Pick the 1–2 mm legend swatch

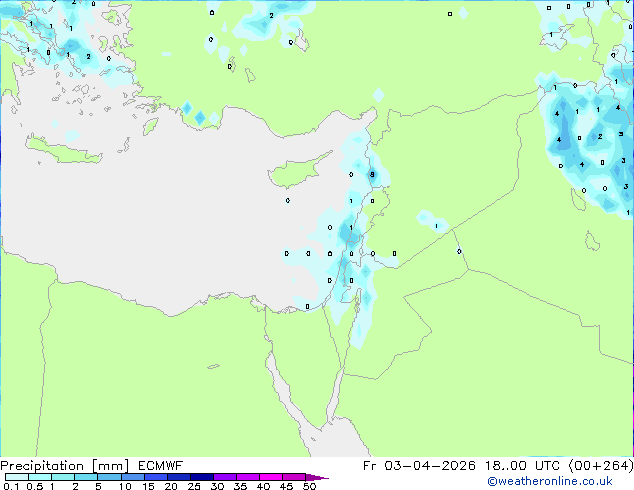[63, 477]
